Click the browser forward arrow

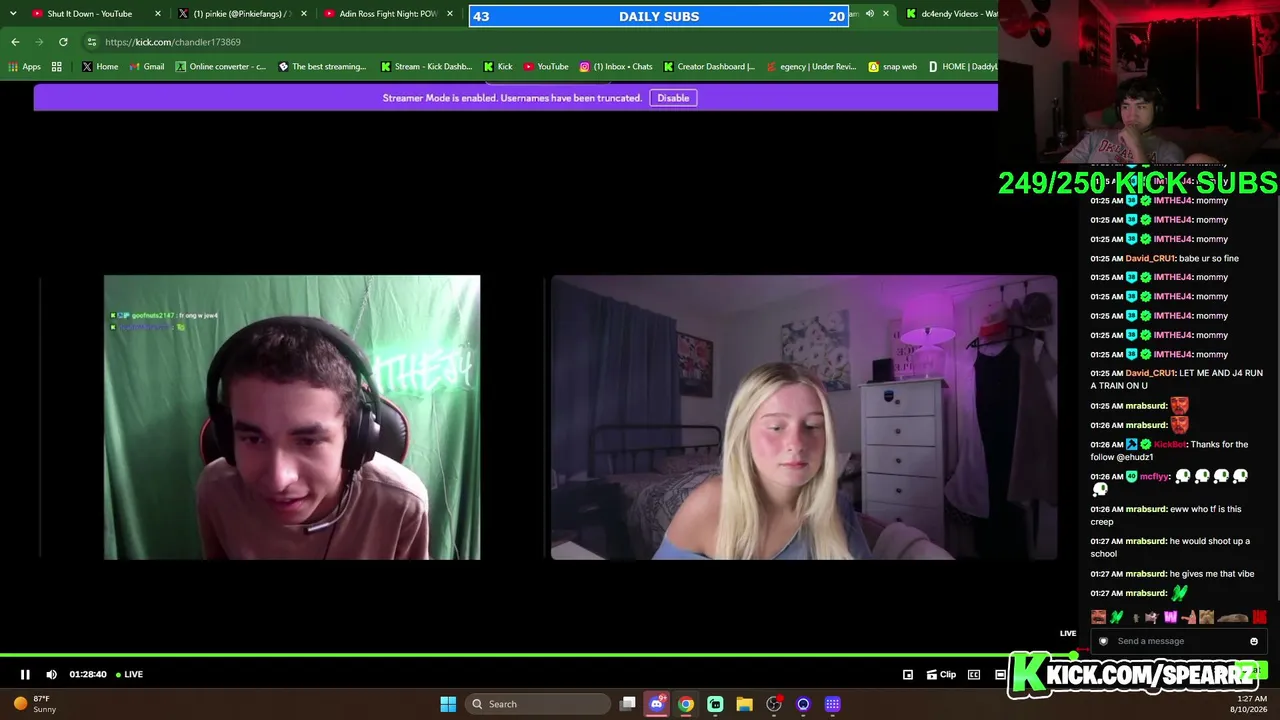pyautogui.click(x=39, y=42)
